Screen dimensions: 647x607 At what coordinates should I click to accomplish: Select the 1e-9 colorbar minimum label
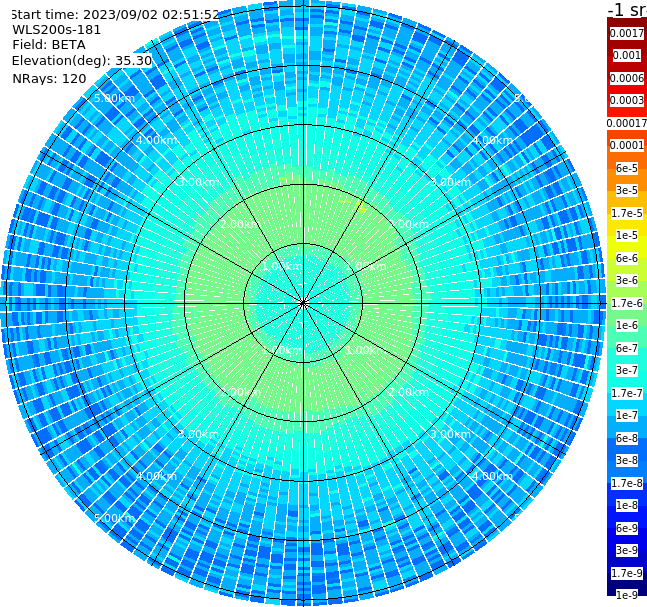click(x=627, y=595)
